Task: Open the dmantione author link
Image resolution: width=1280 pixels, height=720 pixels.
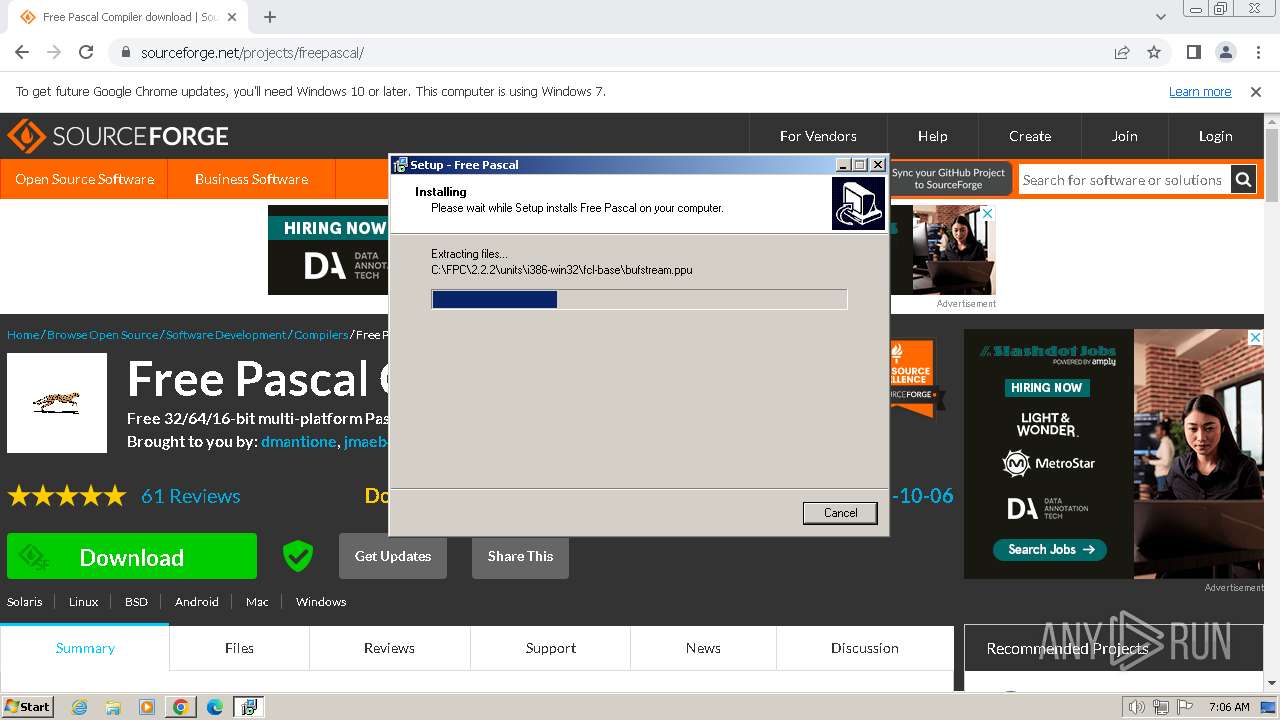Action: (x=298, y=442)
